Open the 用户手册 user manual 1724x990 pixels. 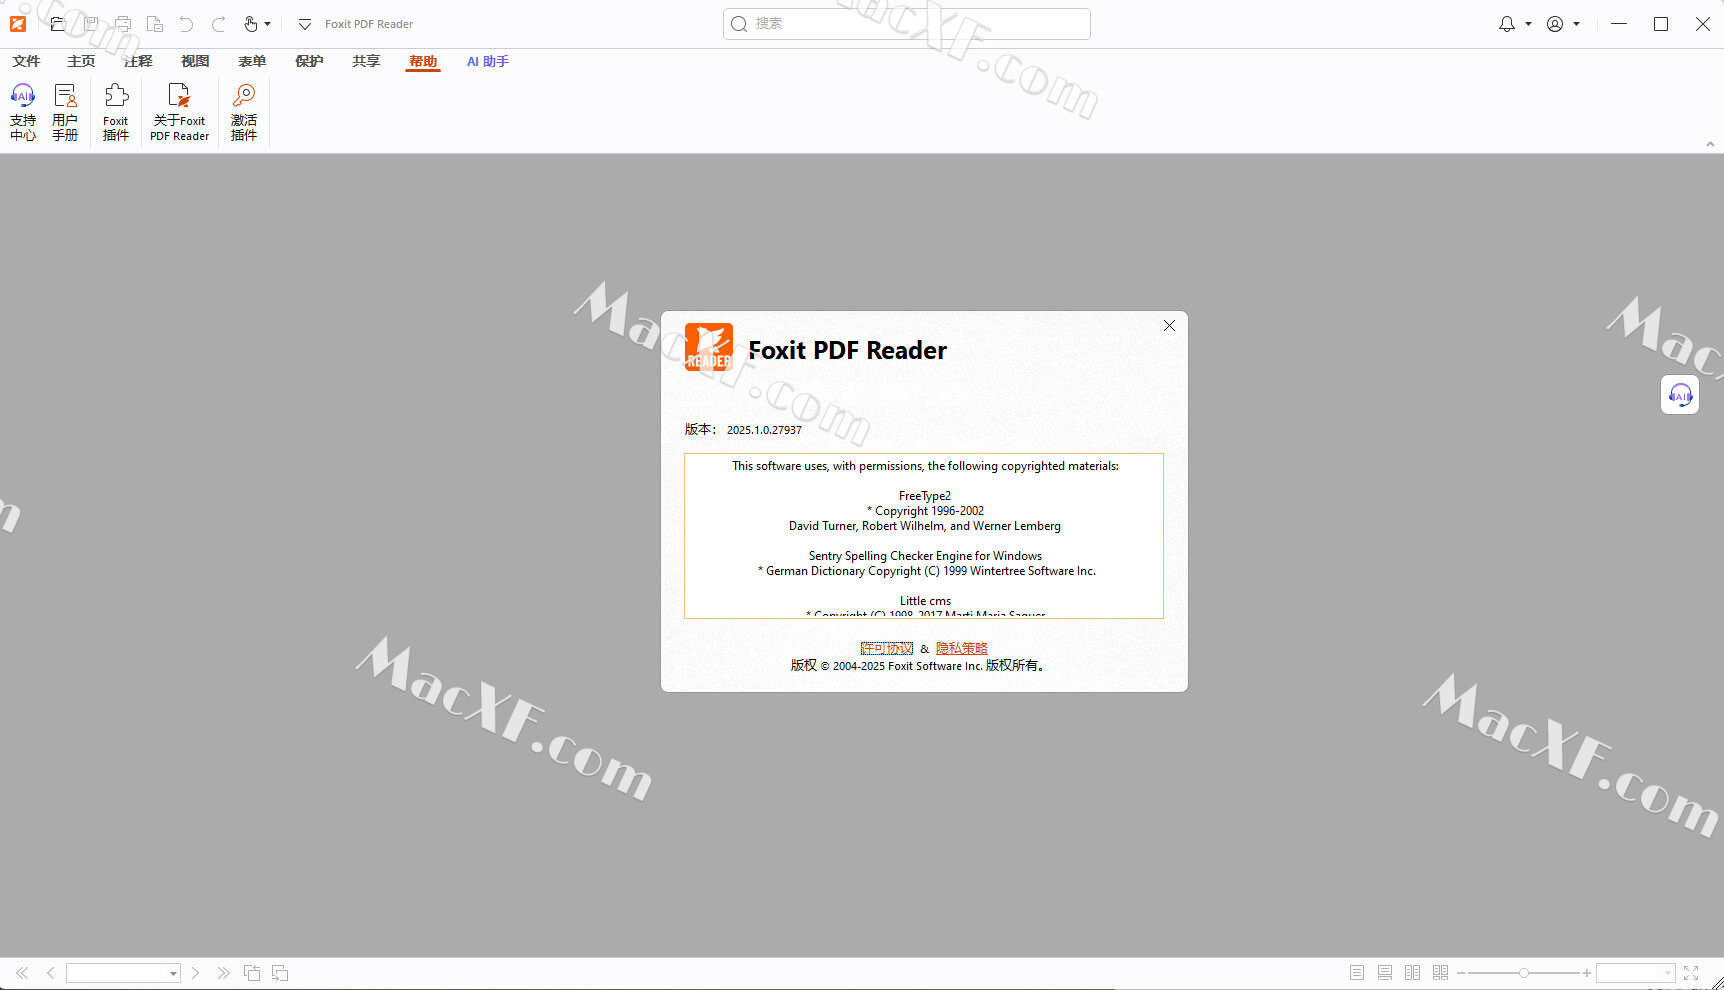[x=65, y=112]
